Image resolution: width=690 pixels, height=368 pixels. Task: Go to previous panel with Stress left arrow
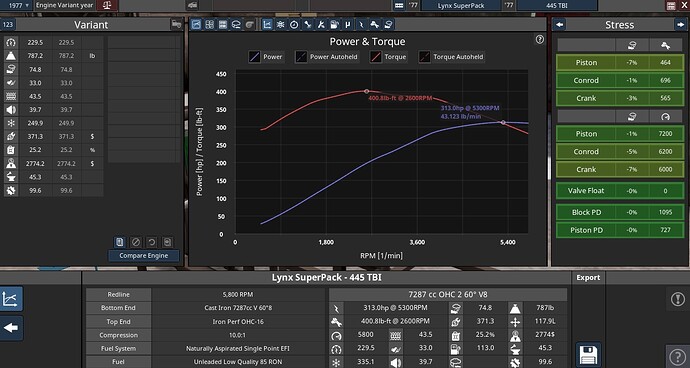click(x=560, y=25)
